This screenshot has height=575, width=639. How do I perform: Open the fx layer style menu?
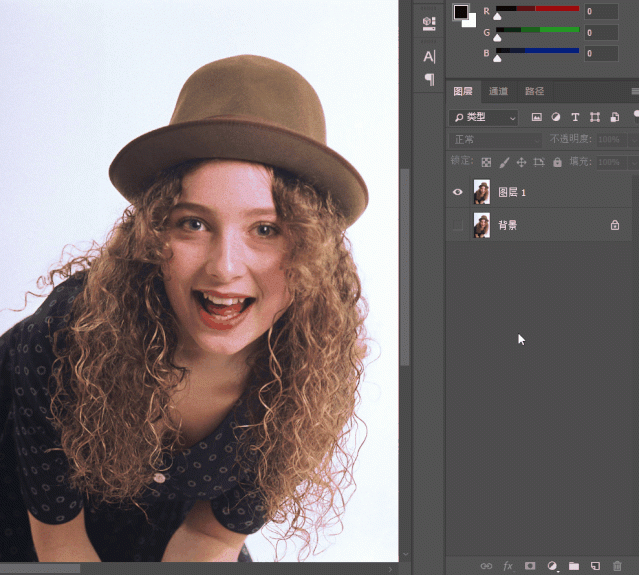click(x=508, y=566)
